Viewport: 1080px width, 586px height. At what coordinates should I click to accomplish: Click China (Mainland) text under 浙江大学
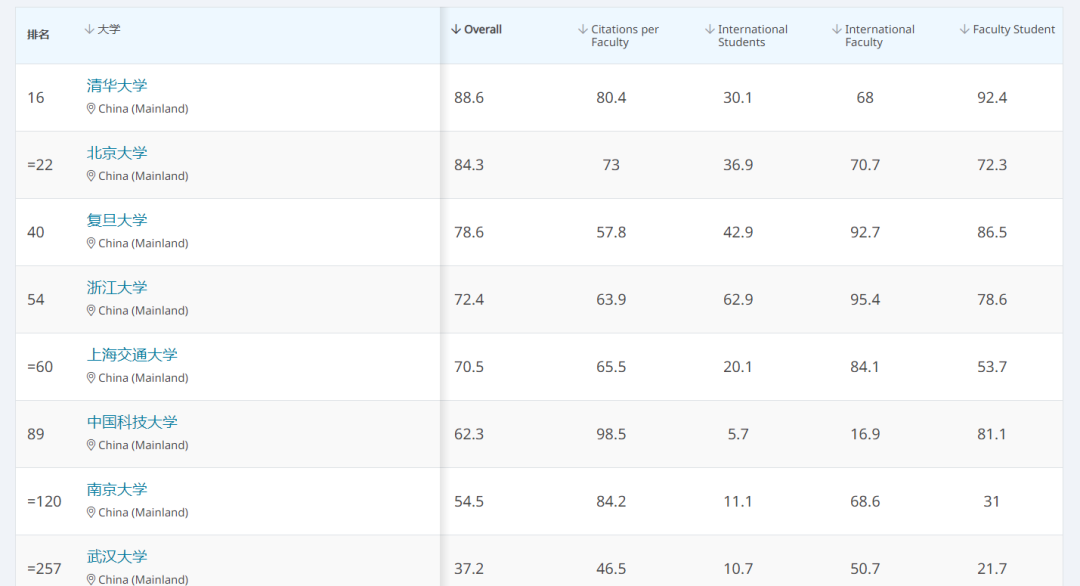(143, 311)
